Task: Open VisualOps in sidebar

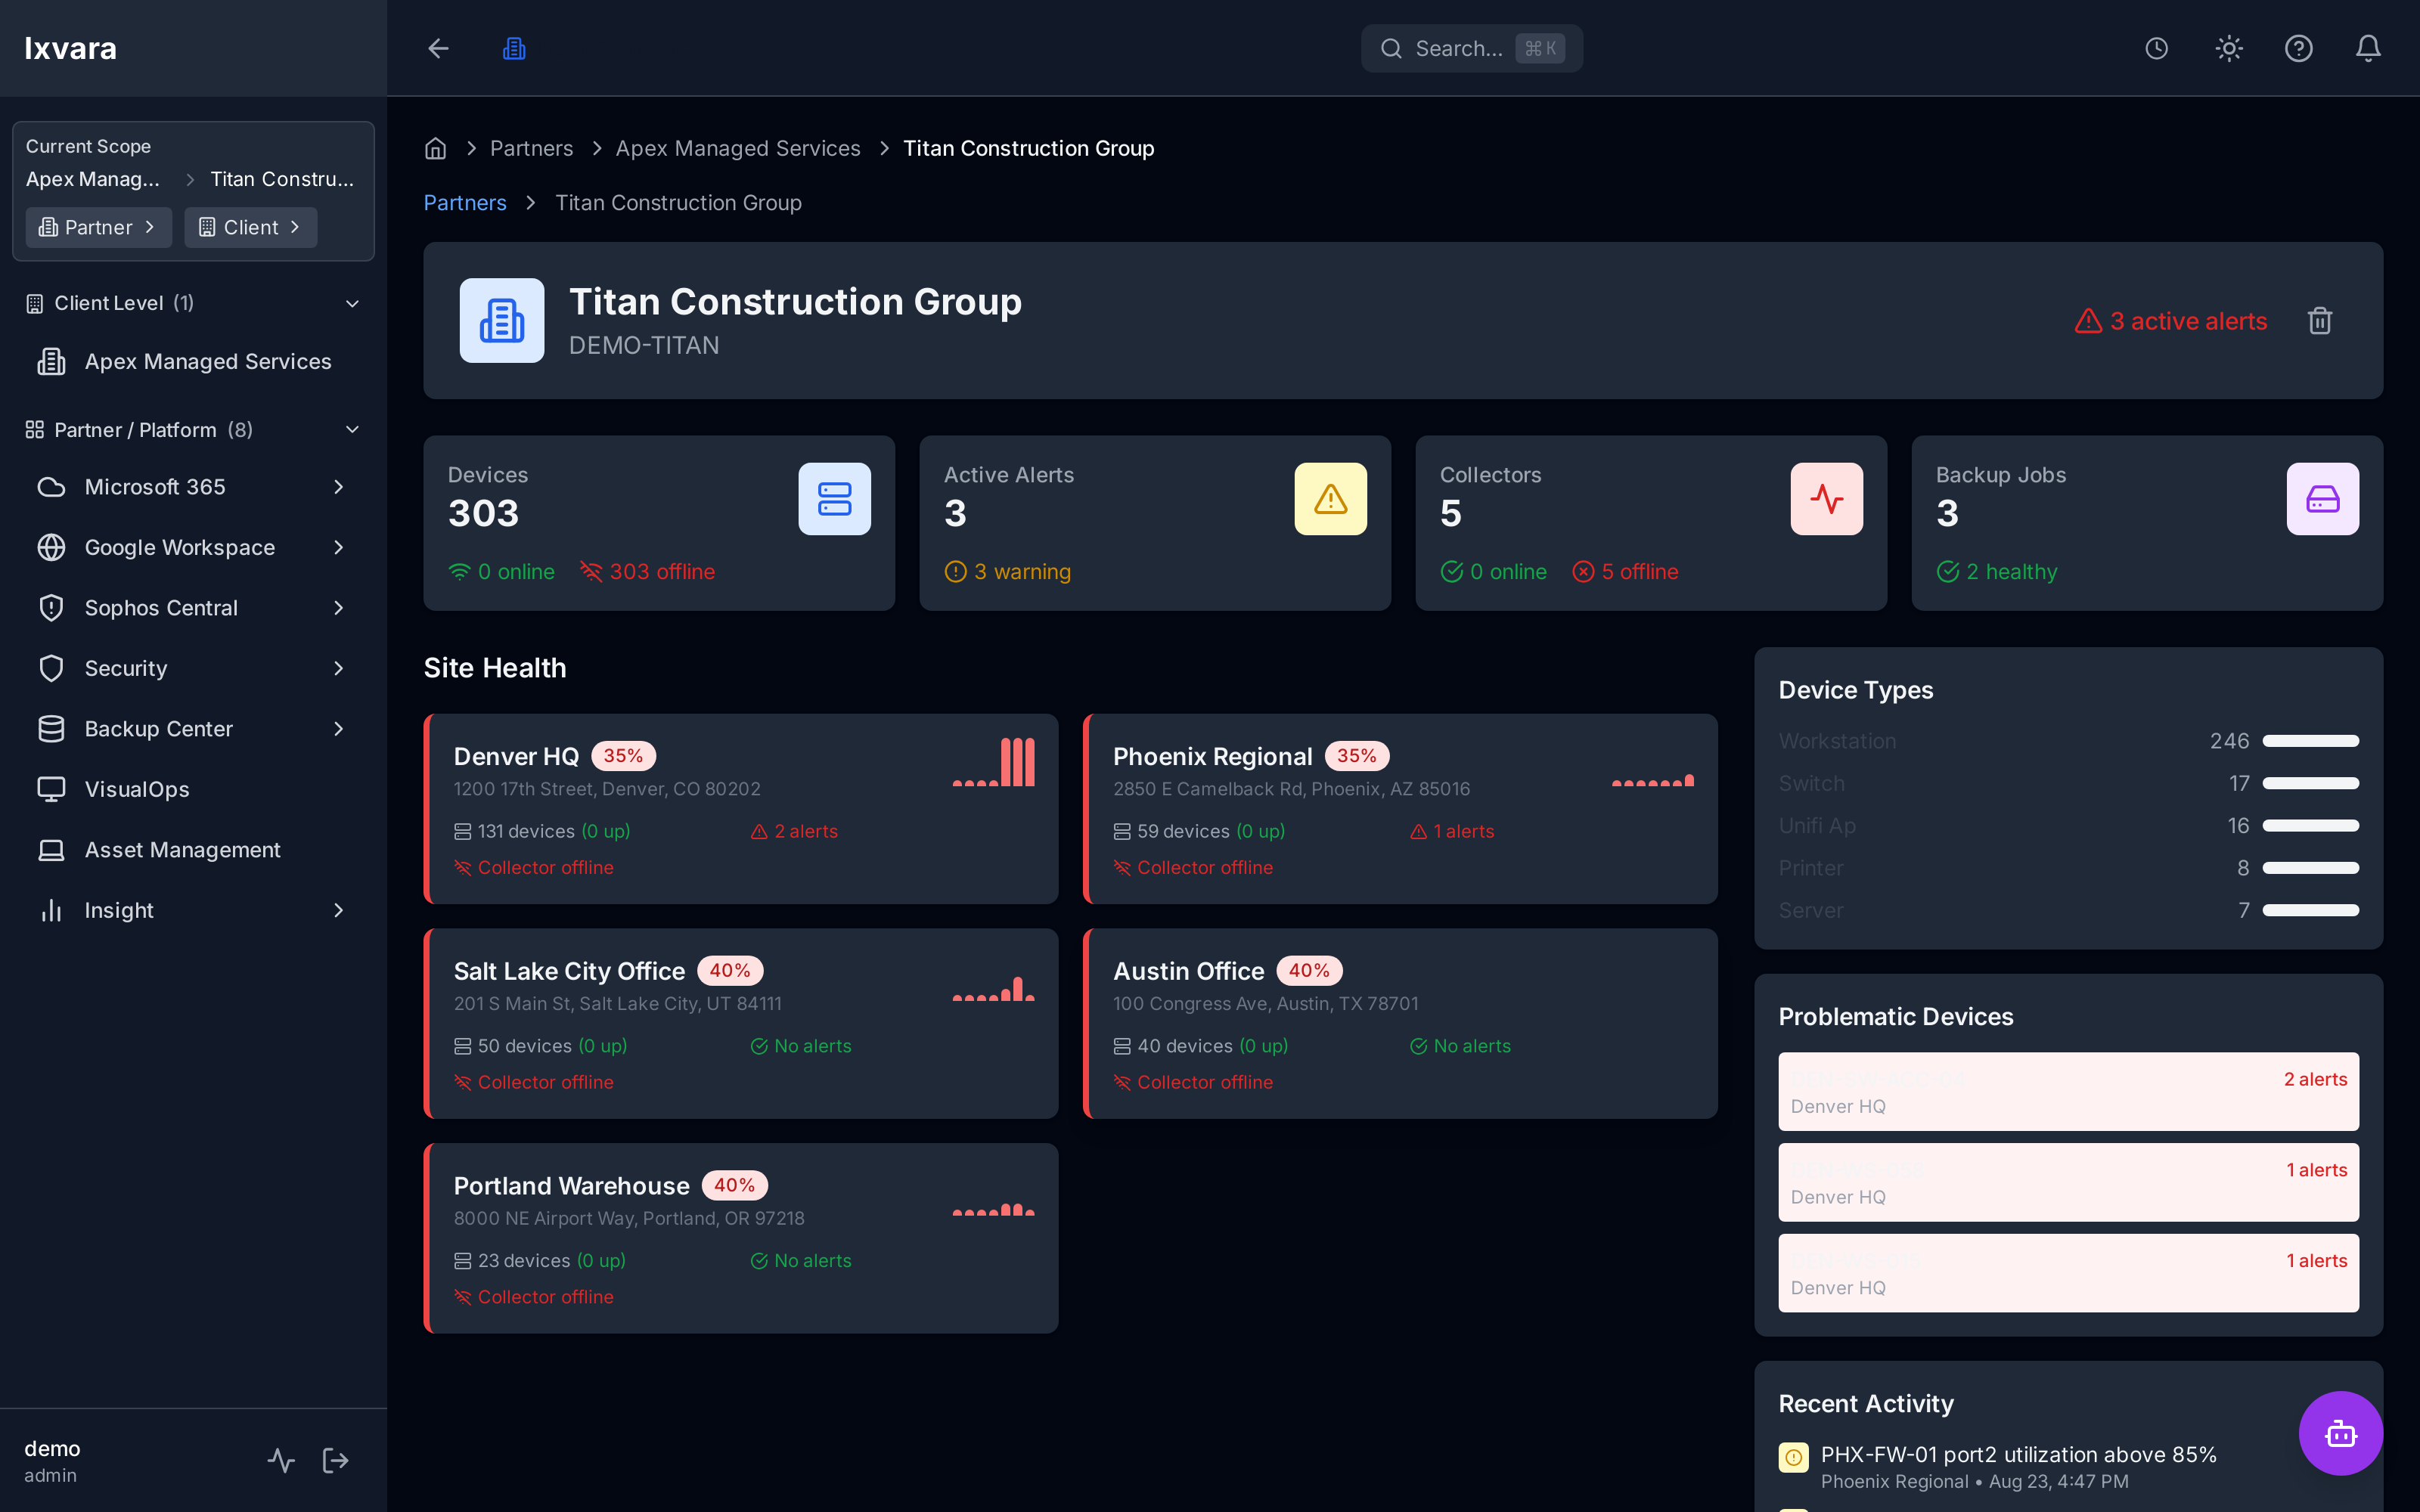Action: (193, 789)
